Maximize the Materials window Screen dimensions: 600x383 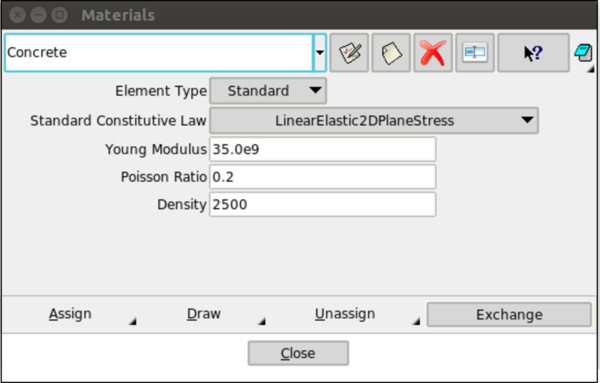point(59,15)
